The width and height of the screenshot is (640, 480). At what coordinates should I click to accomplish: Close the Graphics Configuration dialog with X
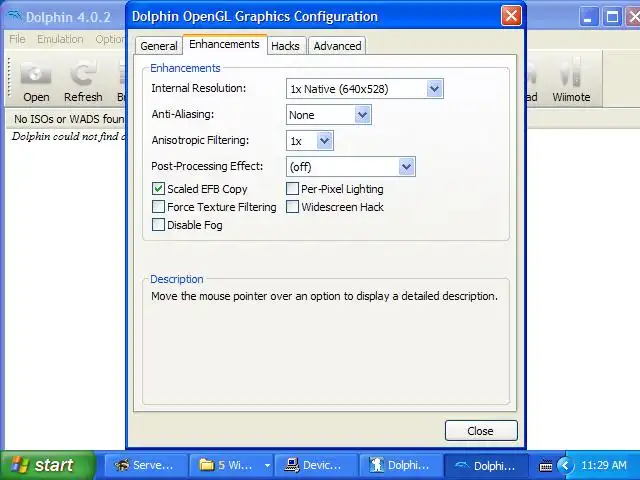[x=511, y=16]
